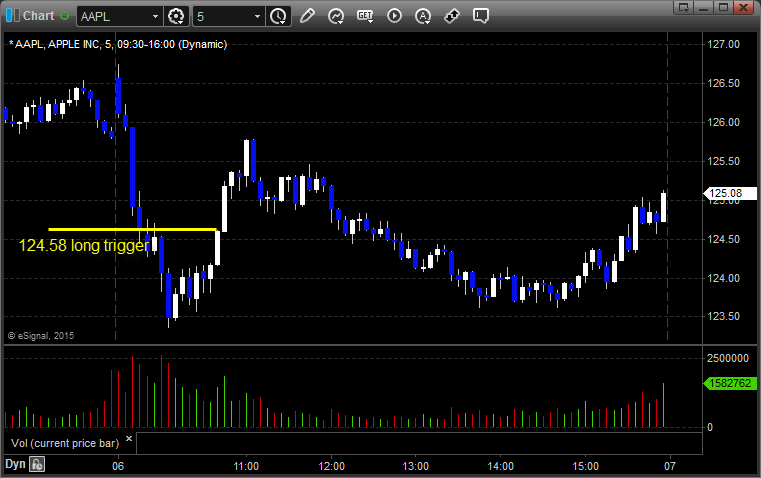The image size is (761, 478).
Task: Click the 124.50 price axis label
Action: 724,239
